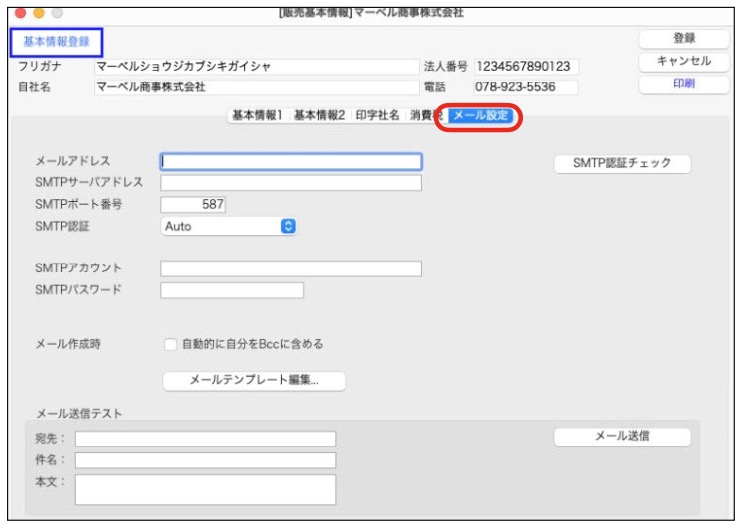Viewport: 745px width, 528px height.
Task: Click the SMTPポート番号 field showing 587
Action: (x=193, y=204)
